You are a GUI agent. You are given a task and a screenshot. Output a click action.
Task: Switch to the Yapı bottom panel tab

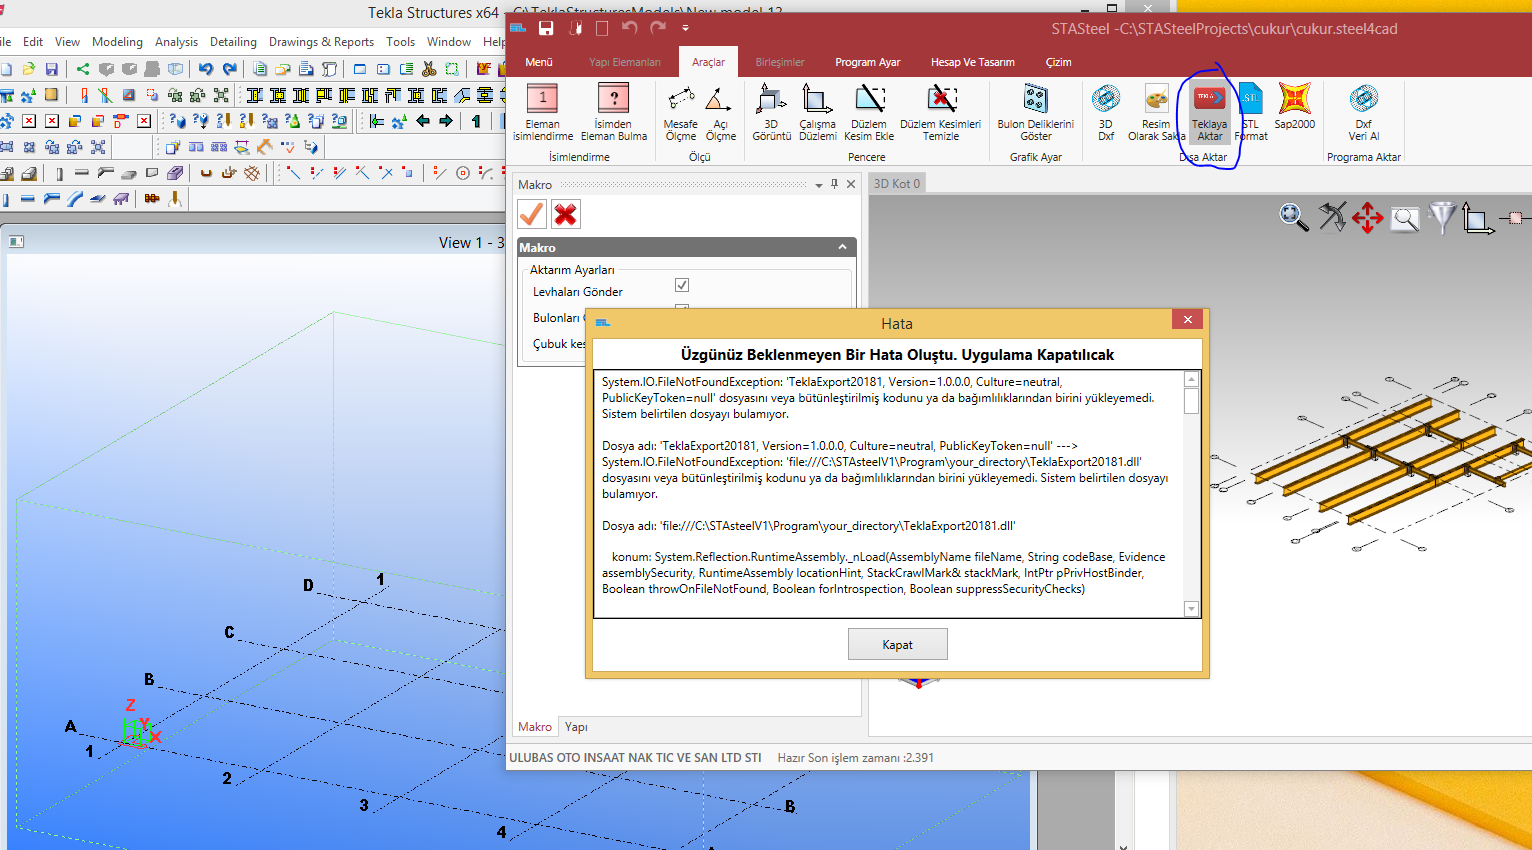(x=576, y=727)
